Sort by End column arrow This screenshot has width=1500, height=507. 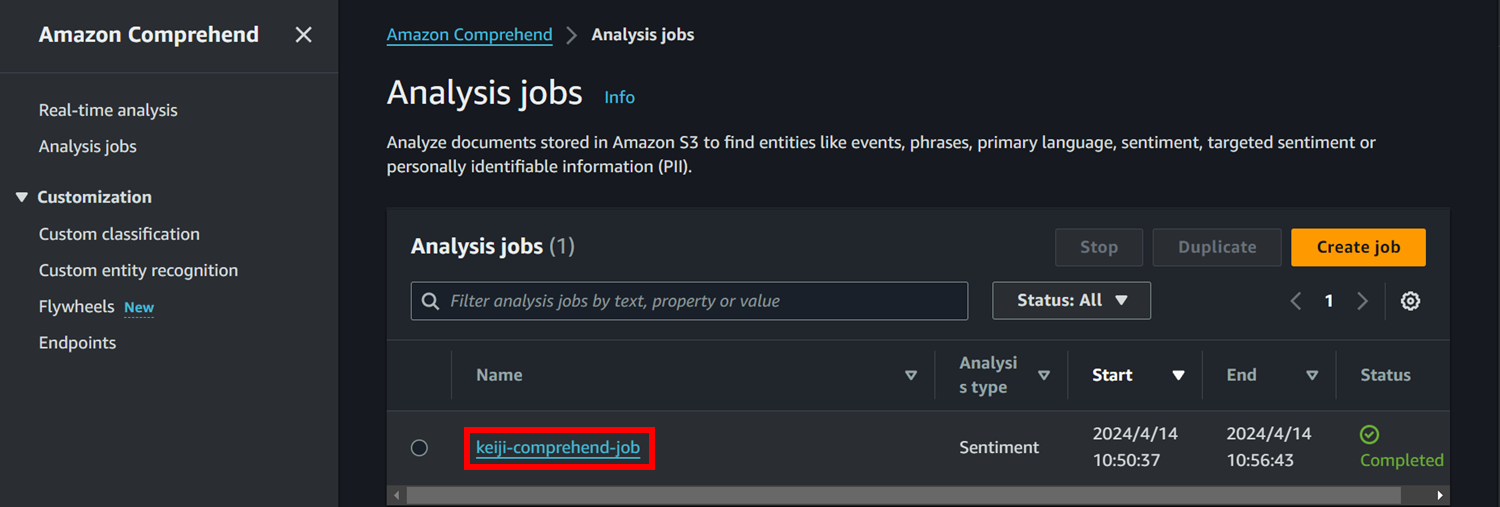click(1312, 376)
